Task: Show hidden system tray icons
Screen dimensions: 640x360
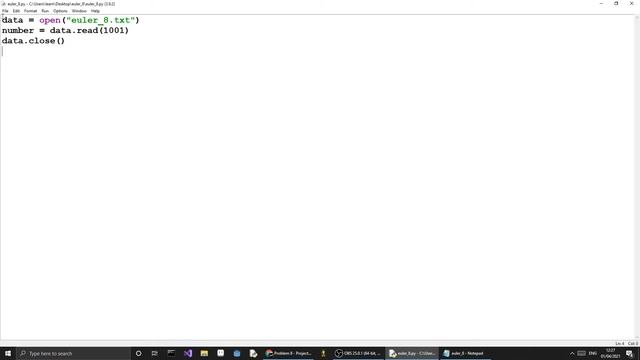Action: [572, 353]
